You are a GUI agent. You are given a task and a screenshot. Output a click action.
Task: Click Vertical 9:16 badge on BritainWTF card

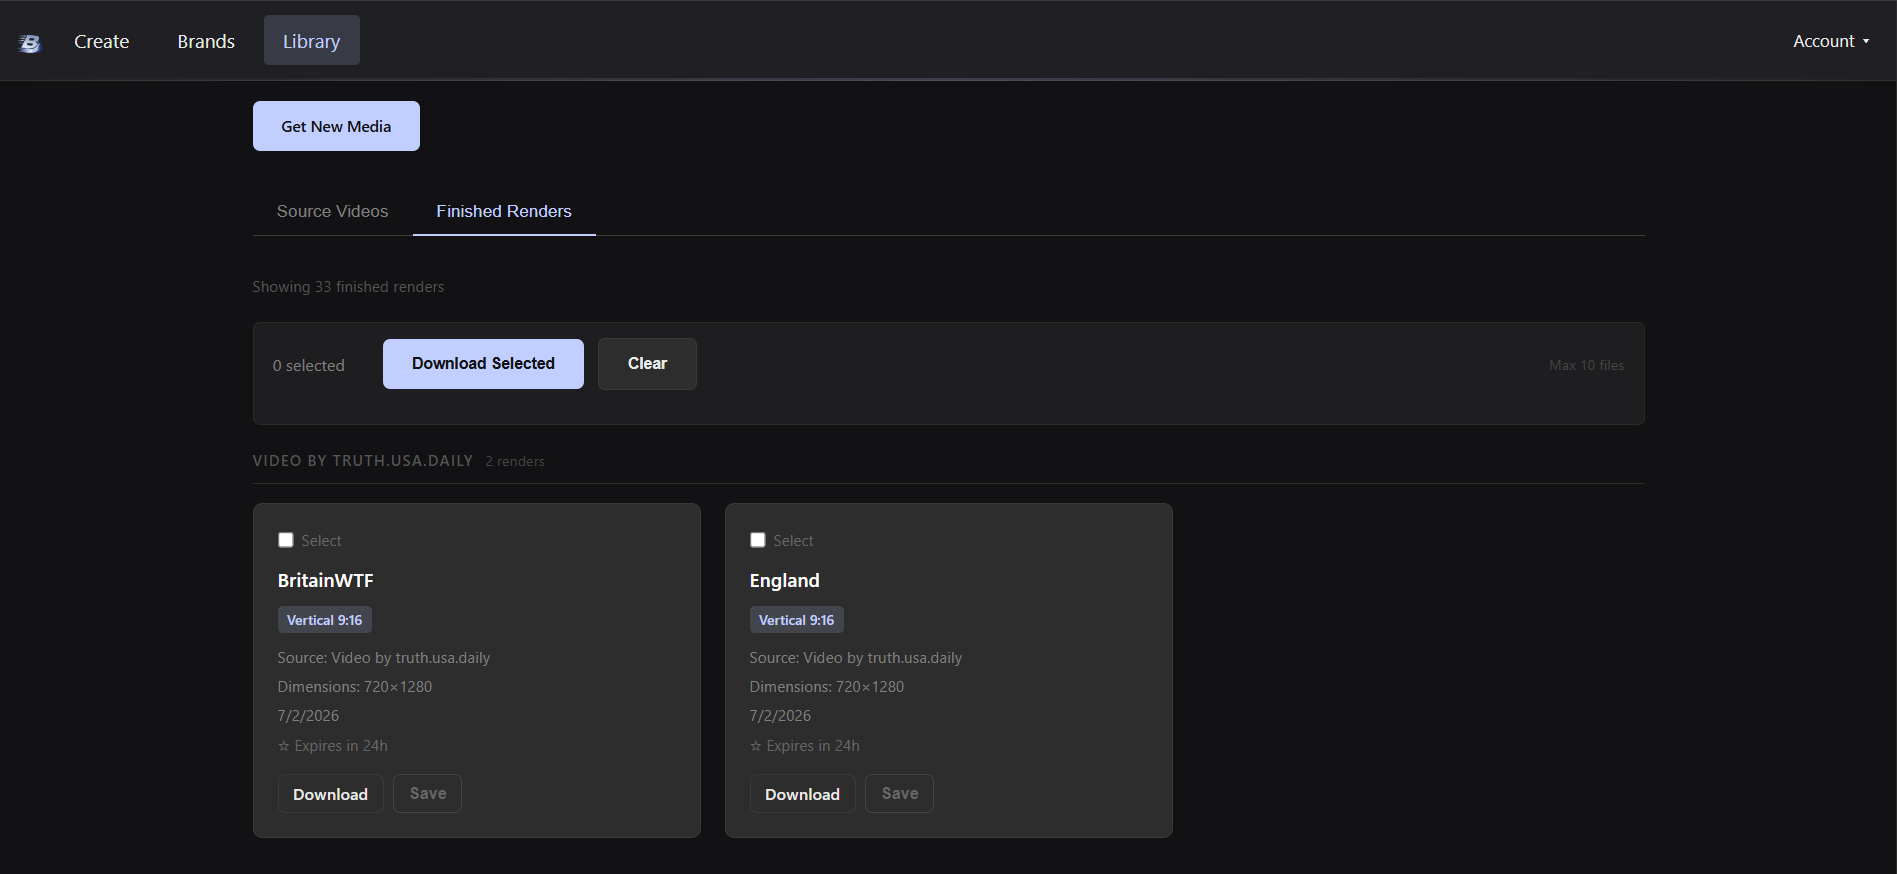coord(325,620)
